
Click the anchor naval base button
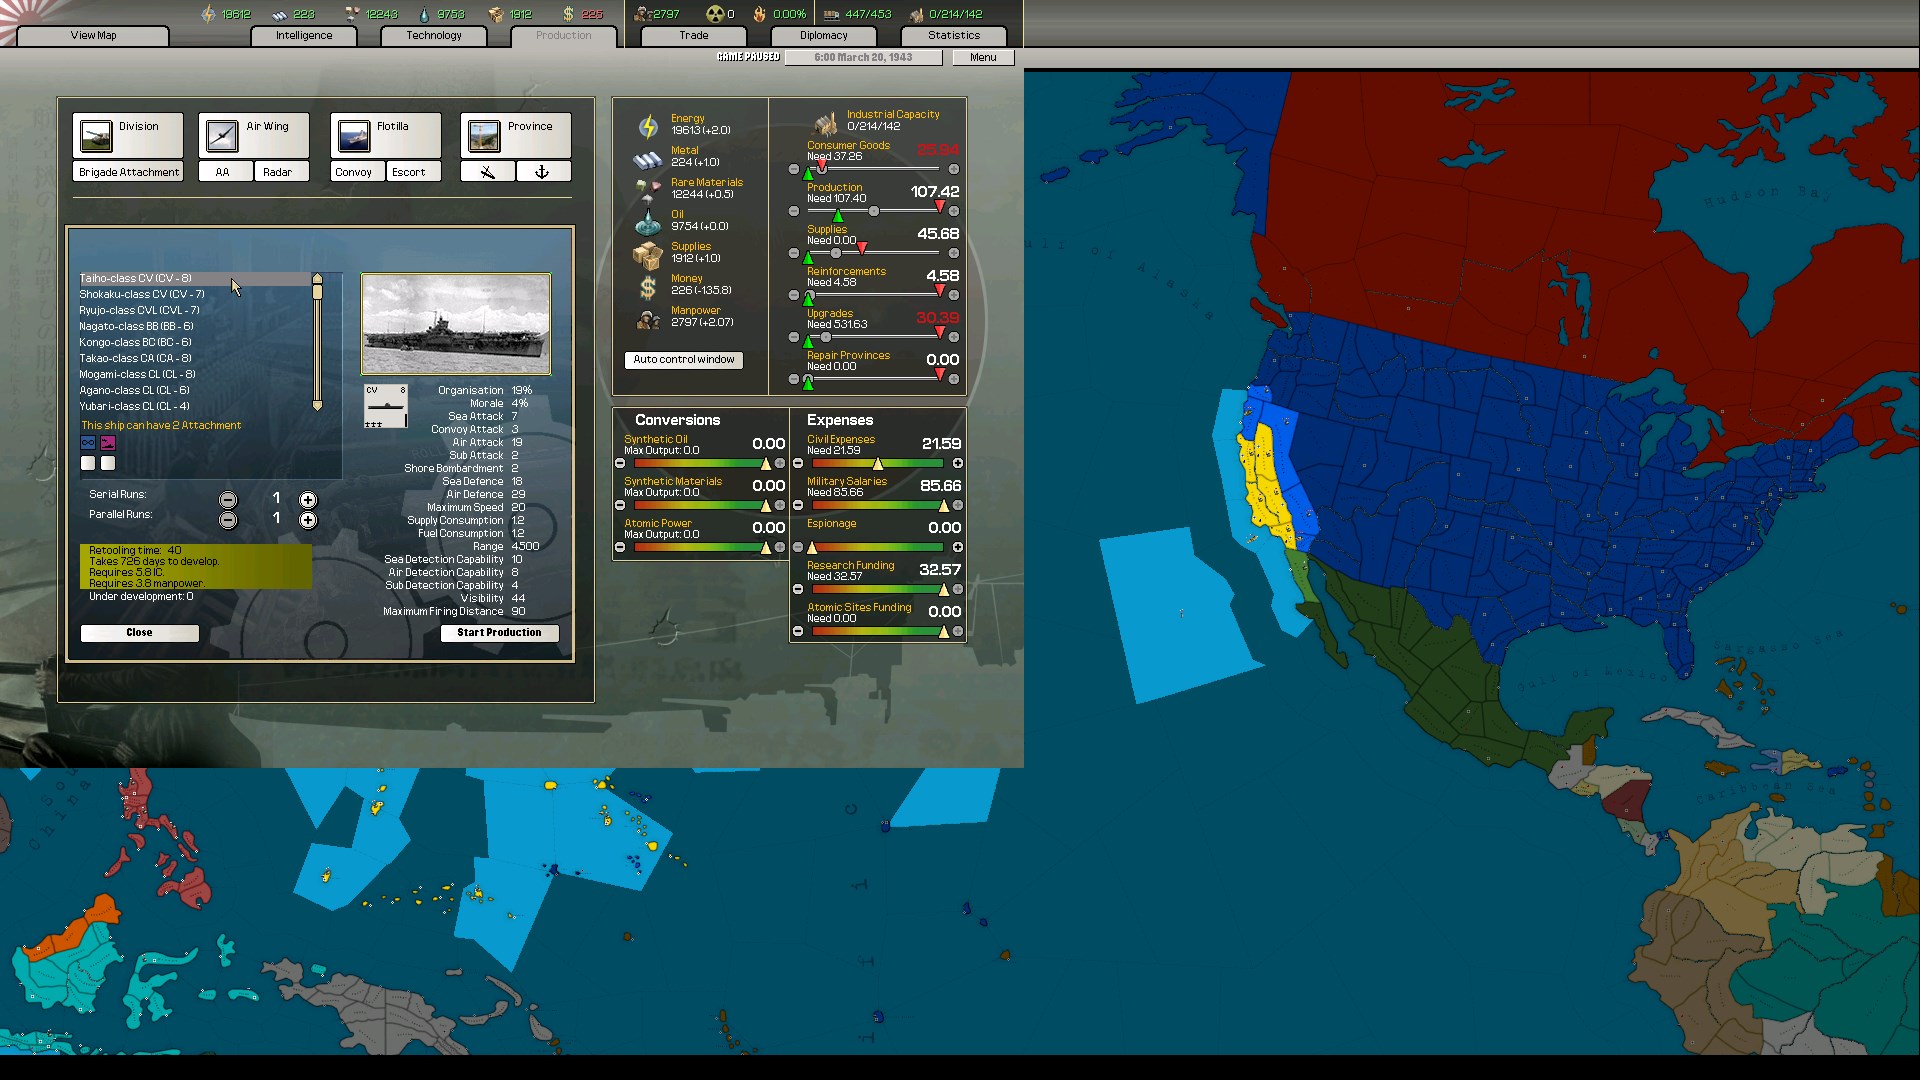tap(542, 172)
